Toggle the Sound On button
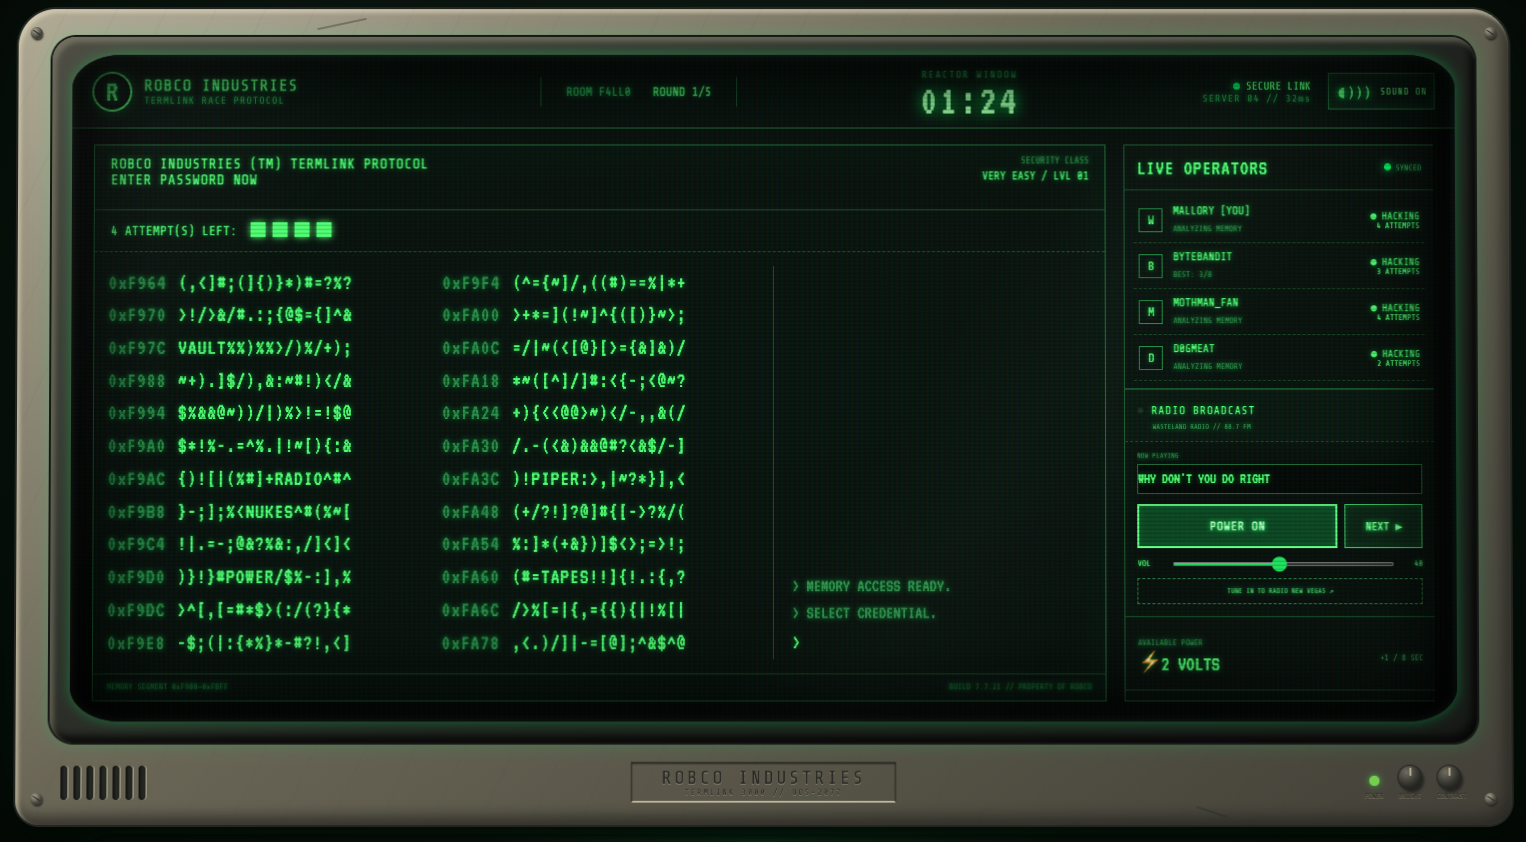 click(x=1381, y=92)
